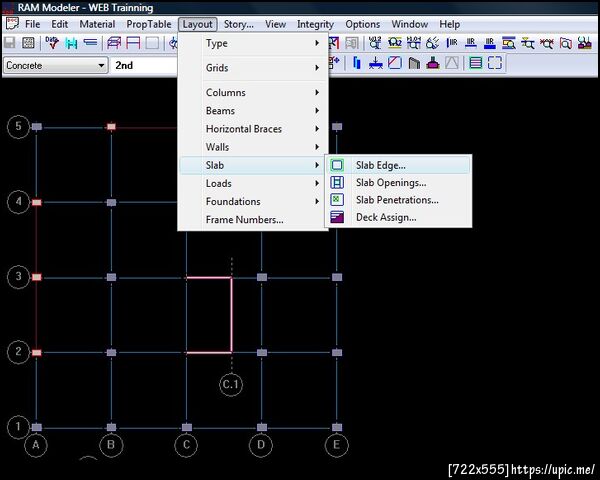Click grid bubble A at bottom
The image size is (600, 480).
point(36,445)
